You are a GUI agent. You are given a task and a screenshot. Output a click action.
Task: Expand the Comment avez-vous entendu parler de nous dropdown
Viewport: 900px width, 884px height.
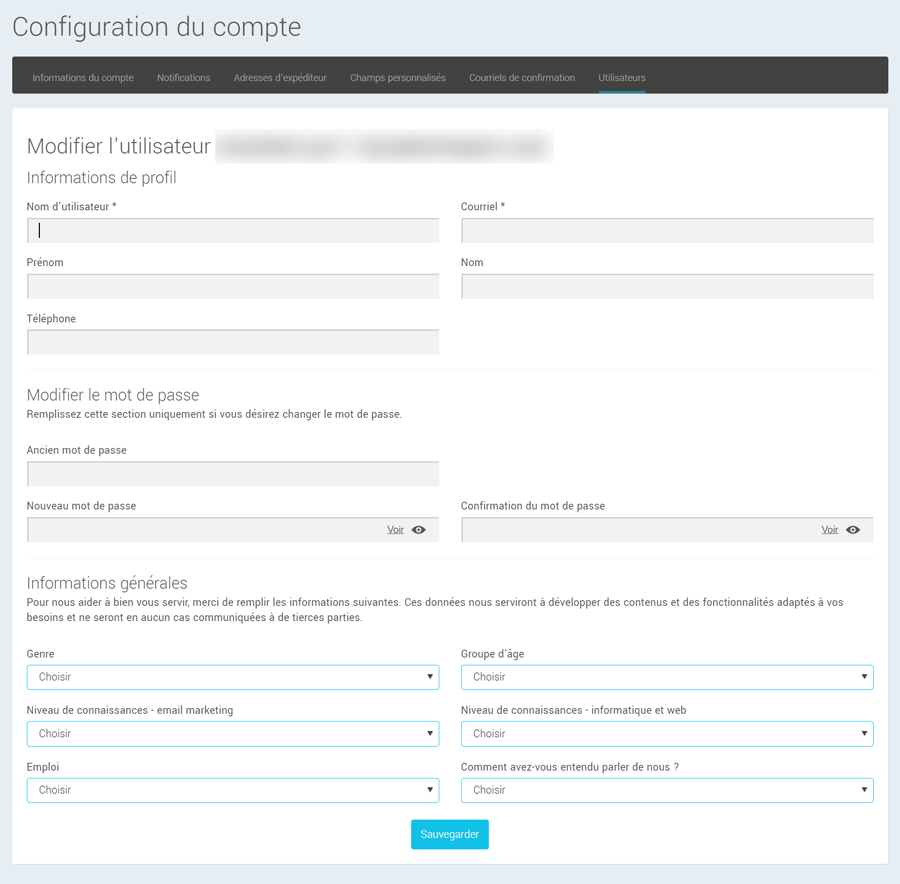point(666,790)
